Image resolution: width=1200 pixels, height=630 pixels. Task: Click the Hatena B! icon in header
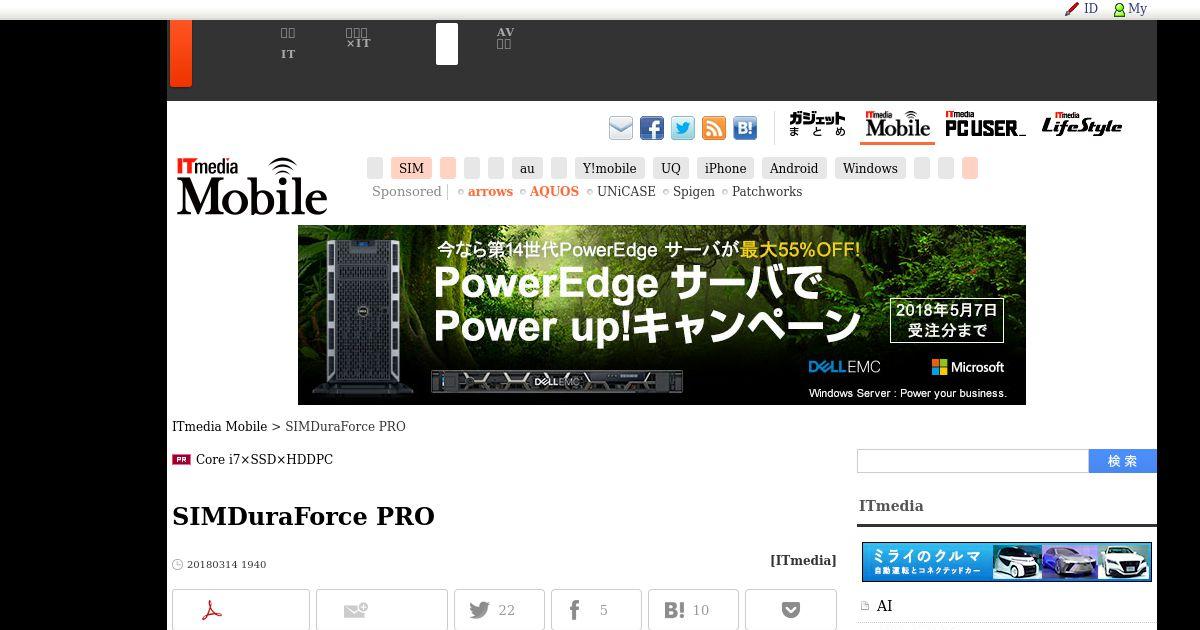(745, 128)
